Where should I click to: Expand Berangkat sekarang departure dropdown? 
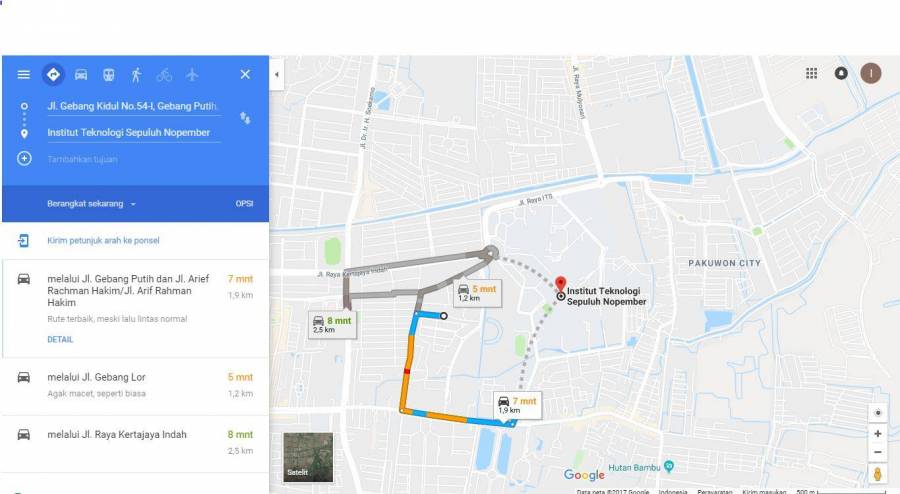(92, 204)
